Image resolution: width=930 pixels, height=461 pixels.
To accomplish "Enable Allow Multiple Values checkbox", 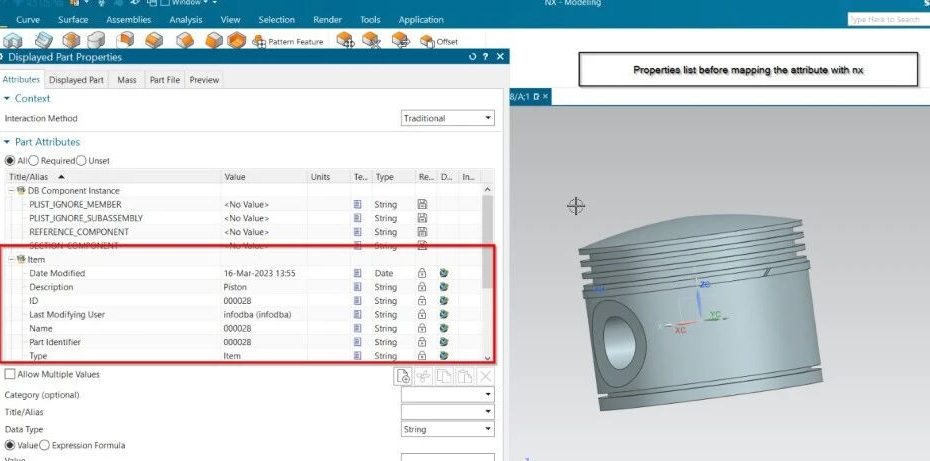I will click(10, 375).
